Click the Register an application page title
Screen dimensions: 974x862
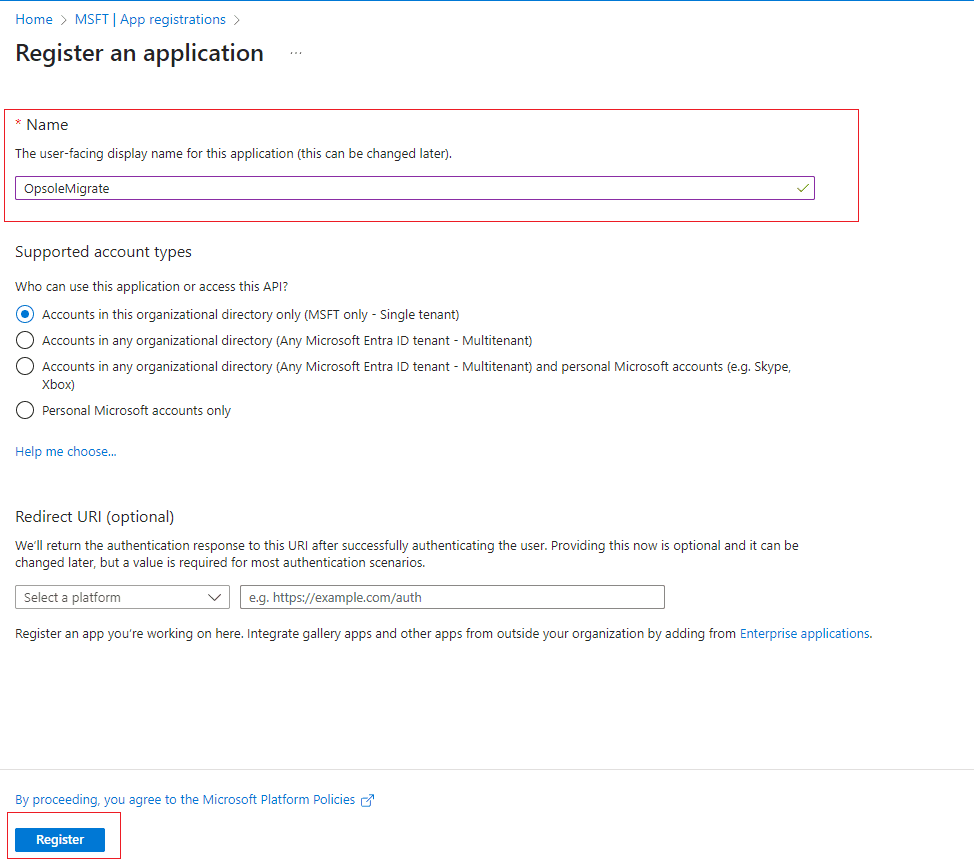139,53
